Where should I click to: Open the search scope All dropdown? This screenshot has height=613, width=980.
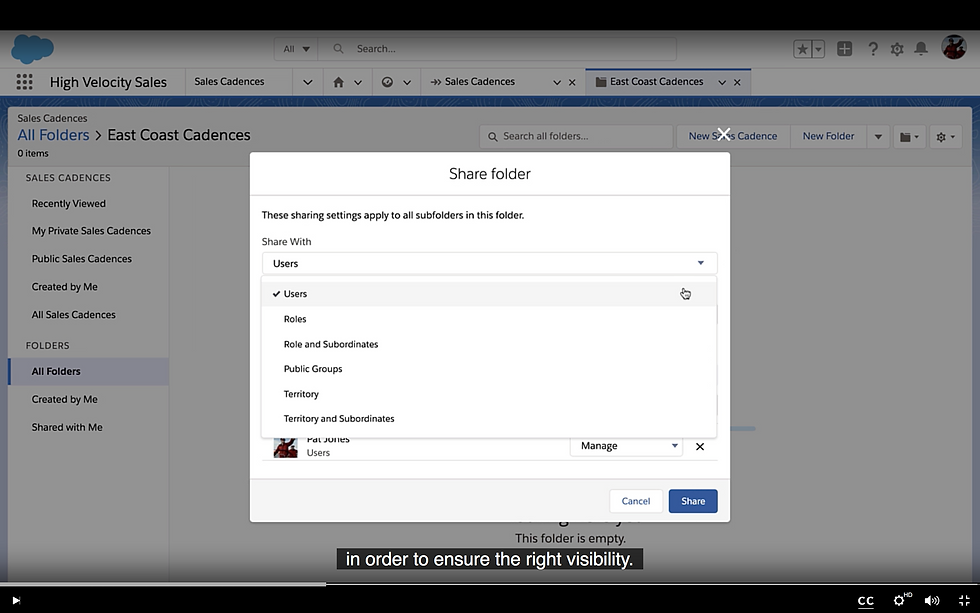[296, 49]
